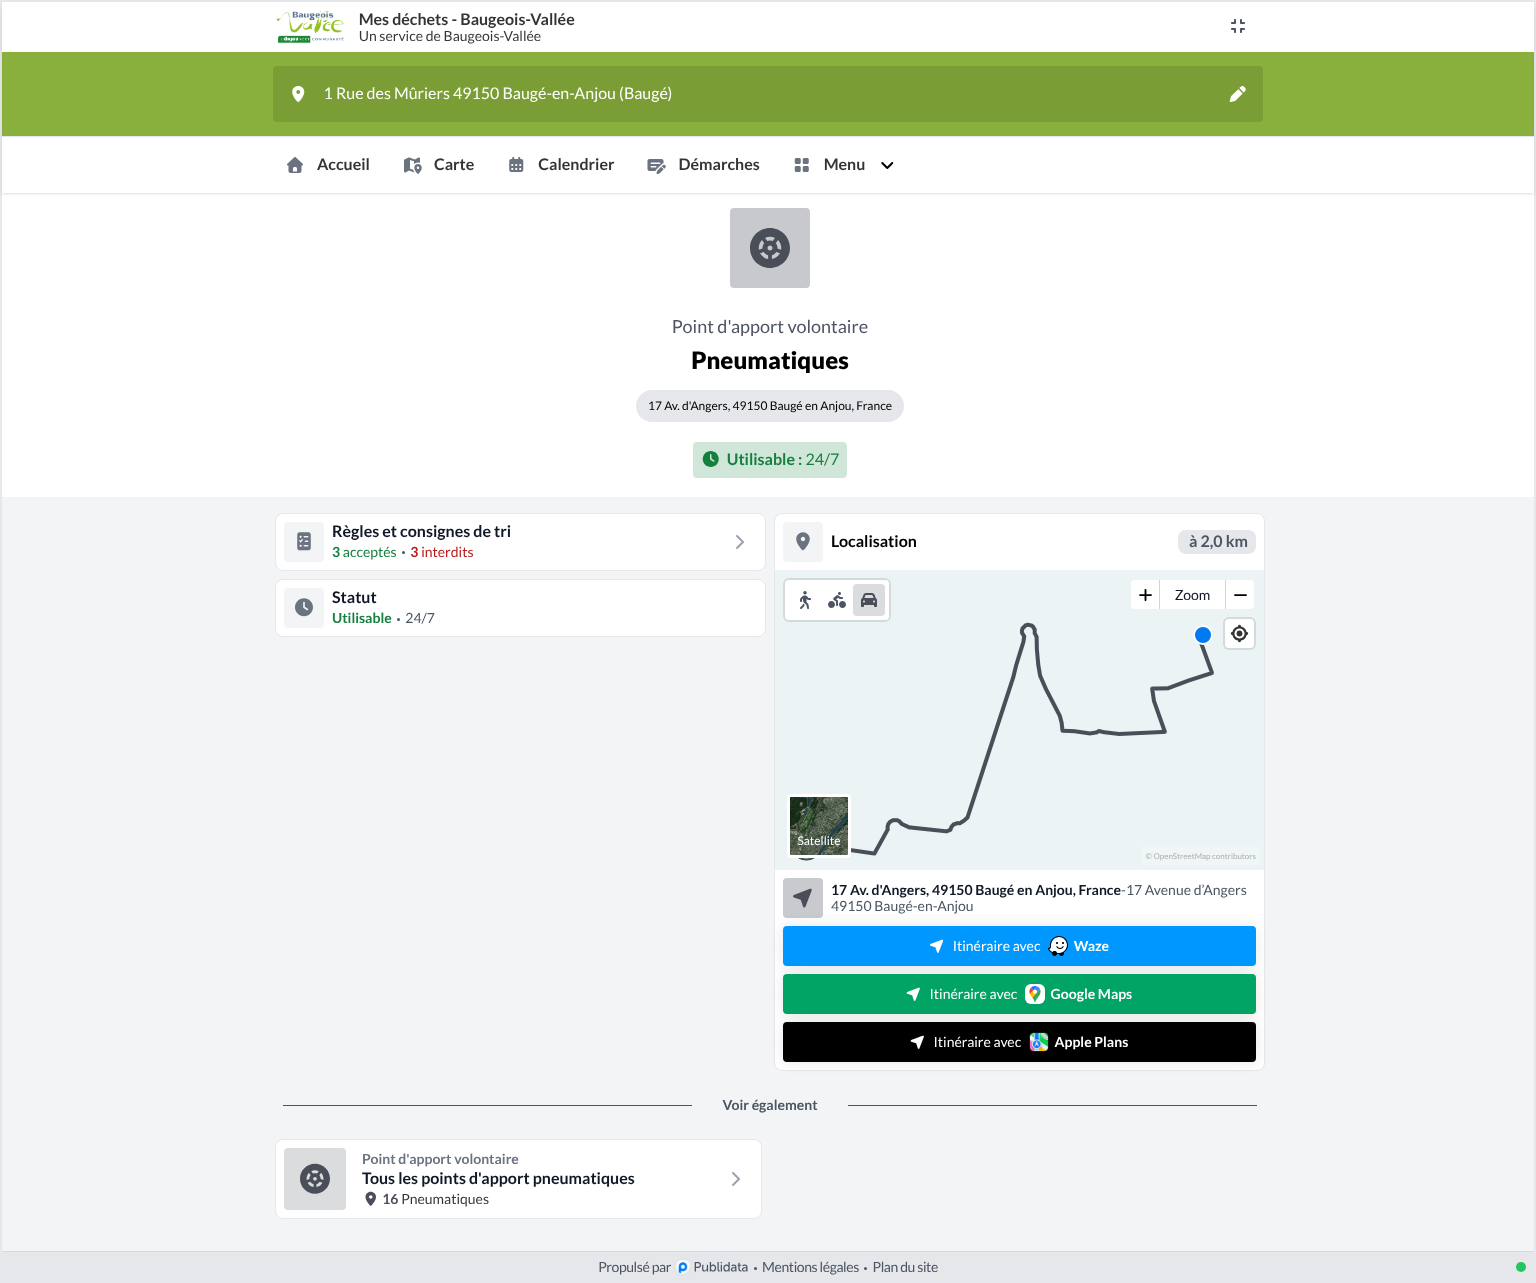Click the navigation arrow icon beside the address
Screen dimensions: 1536x1283
pos(803,898)
